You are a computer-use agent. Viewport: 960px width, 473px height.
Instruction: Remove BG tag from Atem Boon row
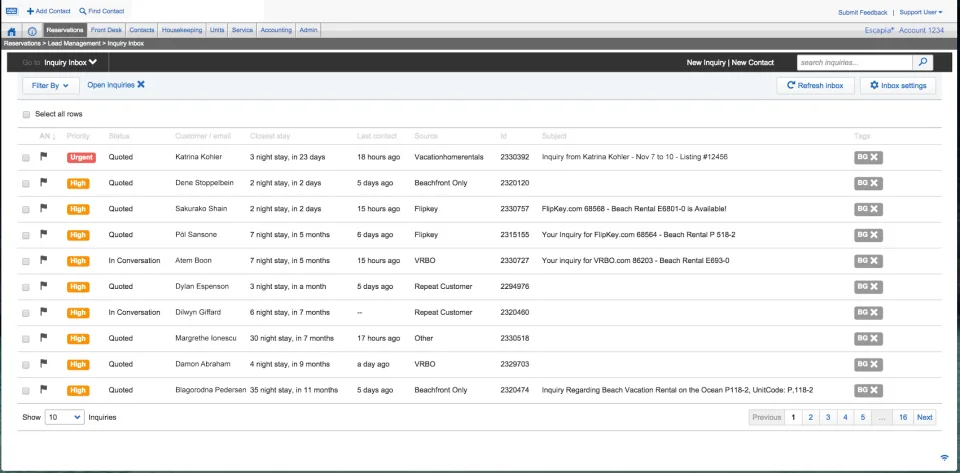[x=874, y=261]
